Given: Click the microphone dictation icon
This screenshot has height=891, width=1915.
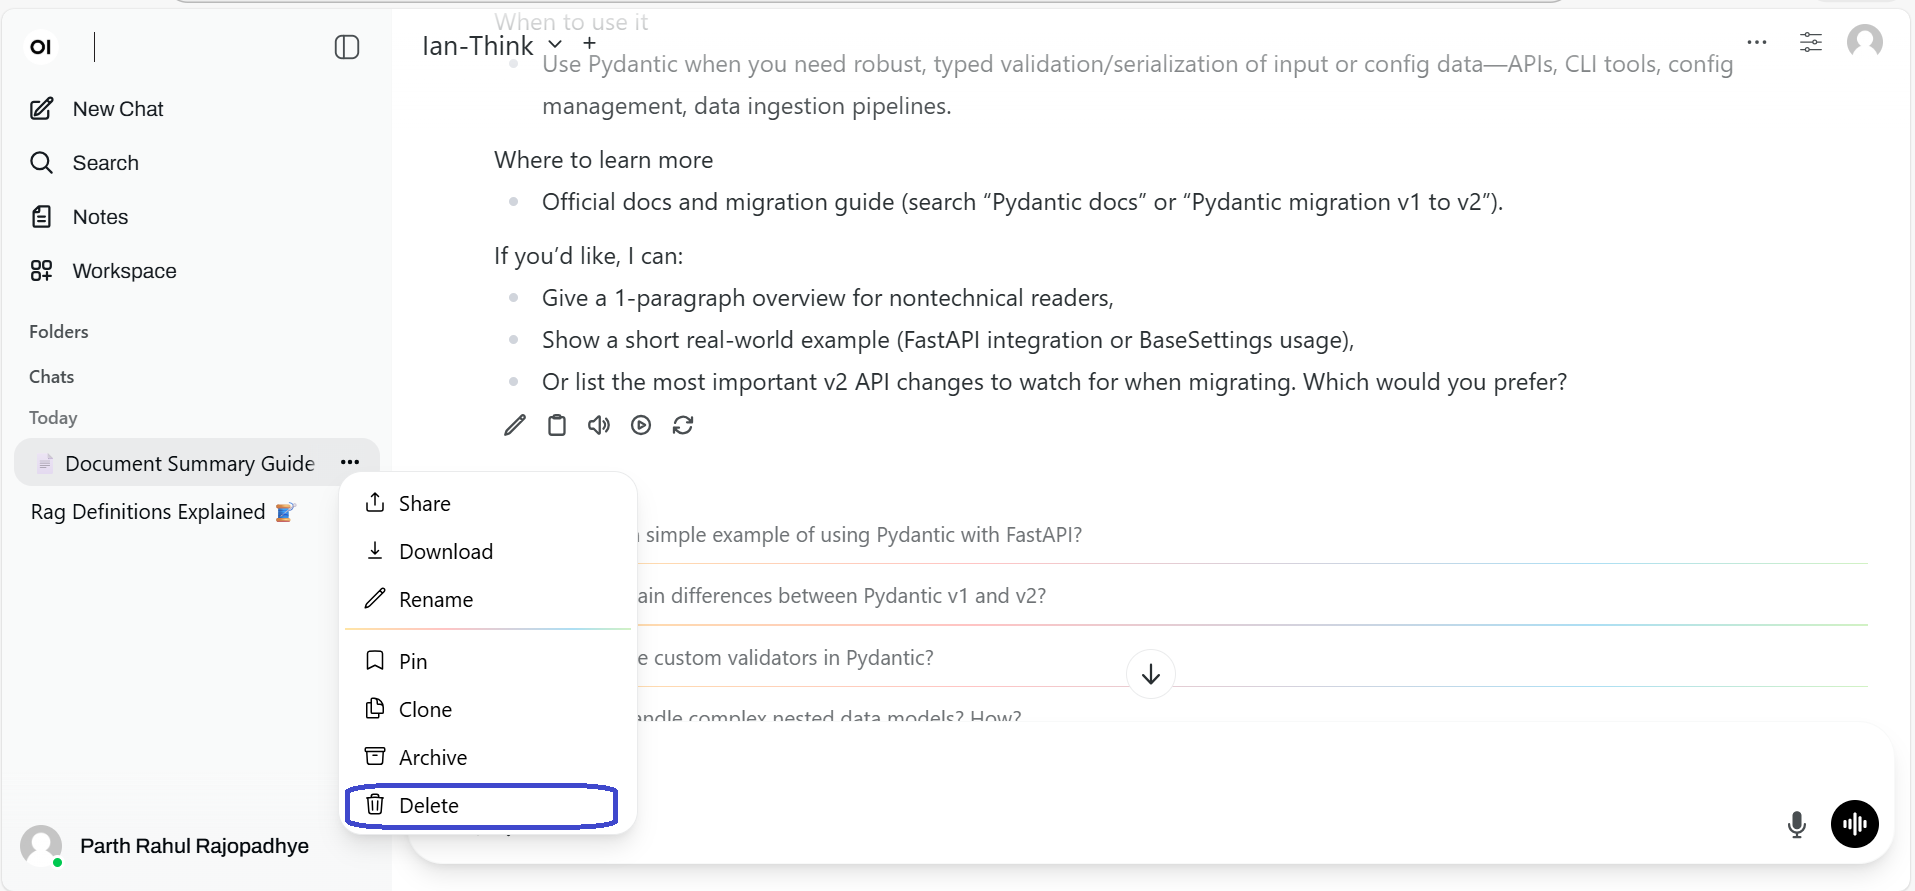Looking at the screenshot, I should click(1797, 824).
